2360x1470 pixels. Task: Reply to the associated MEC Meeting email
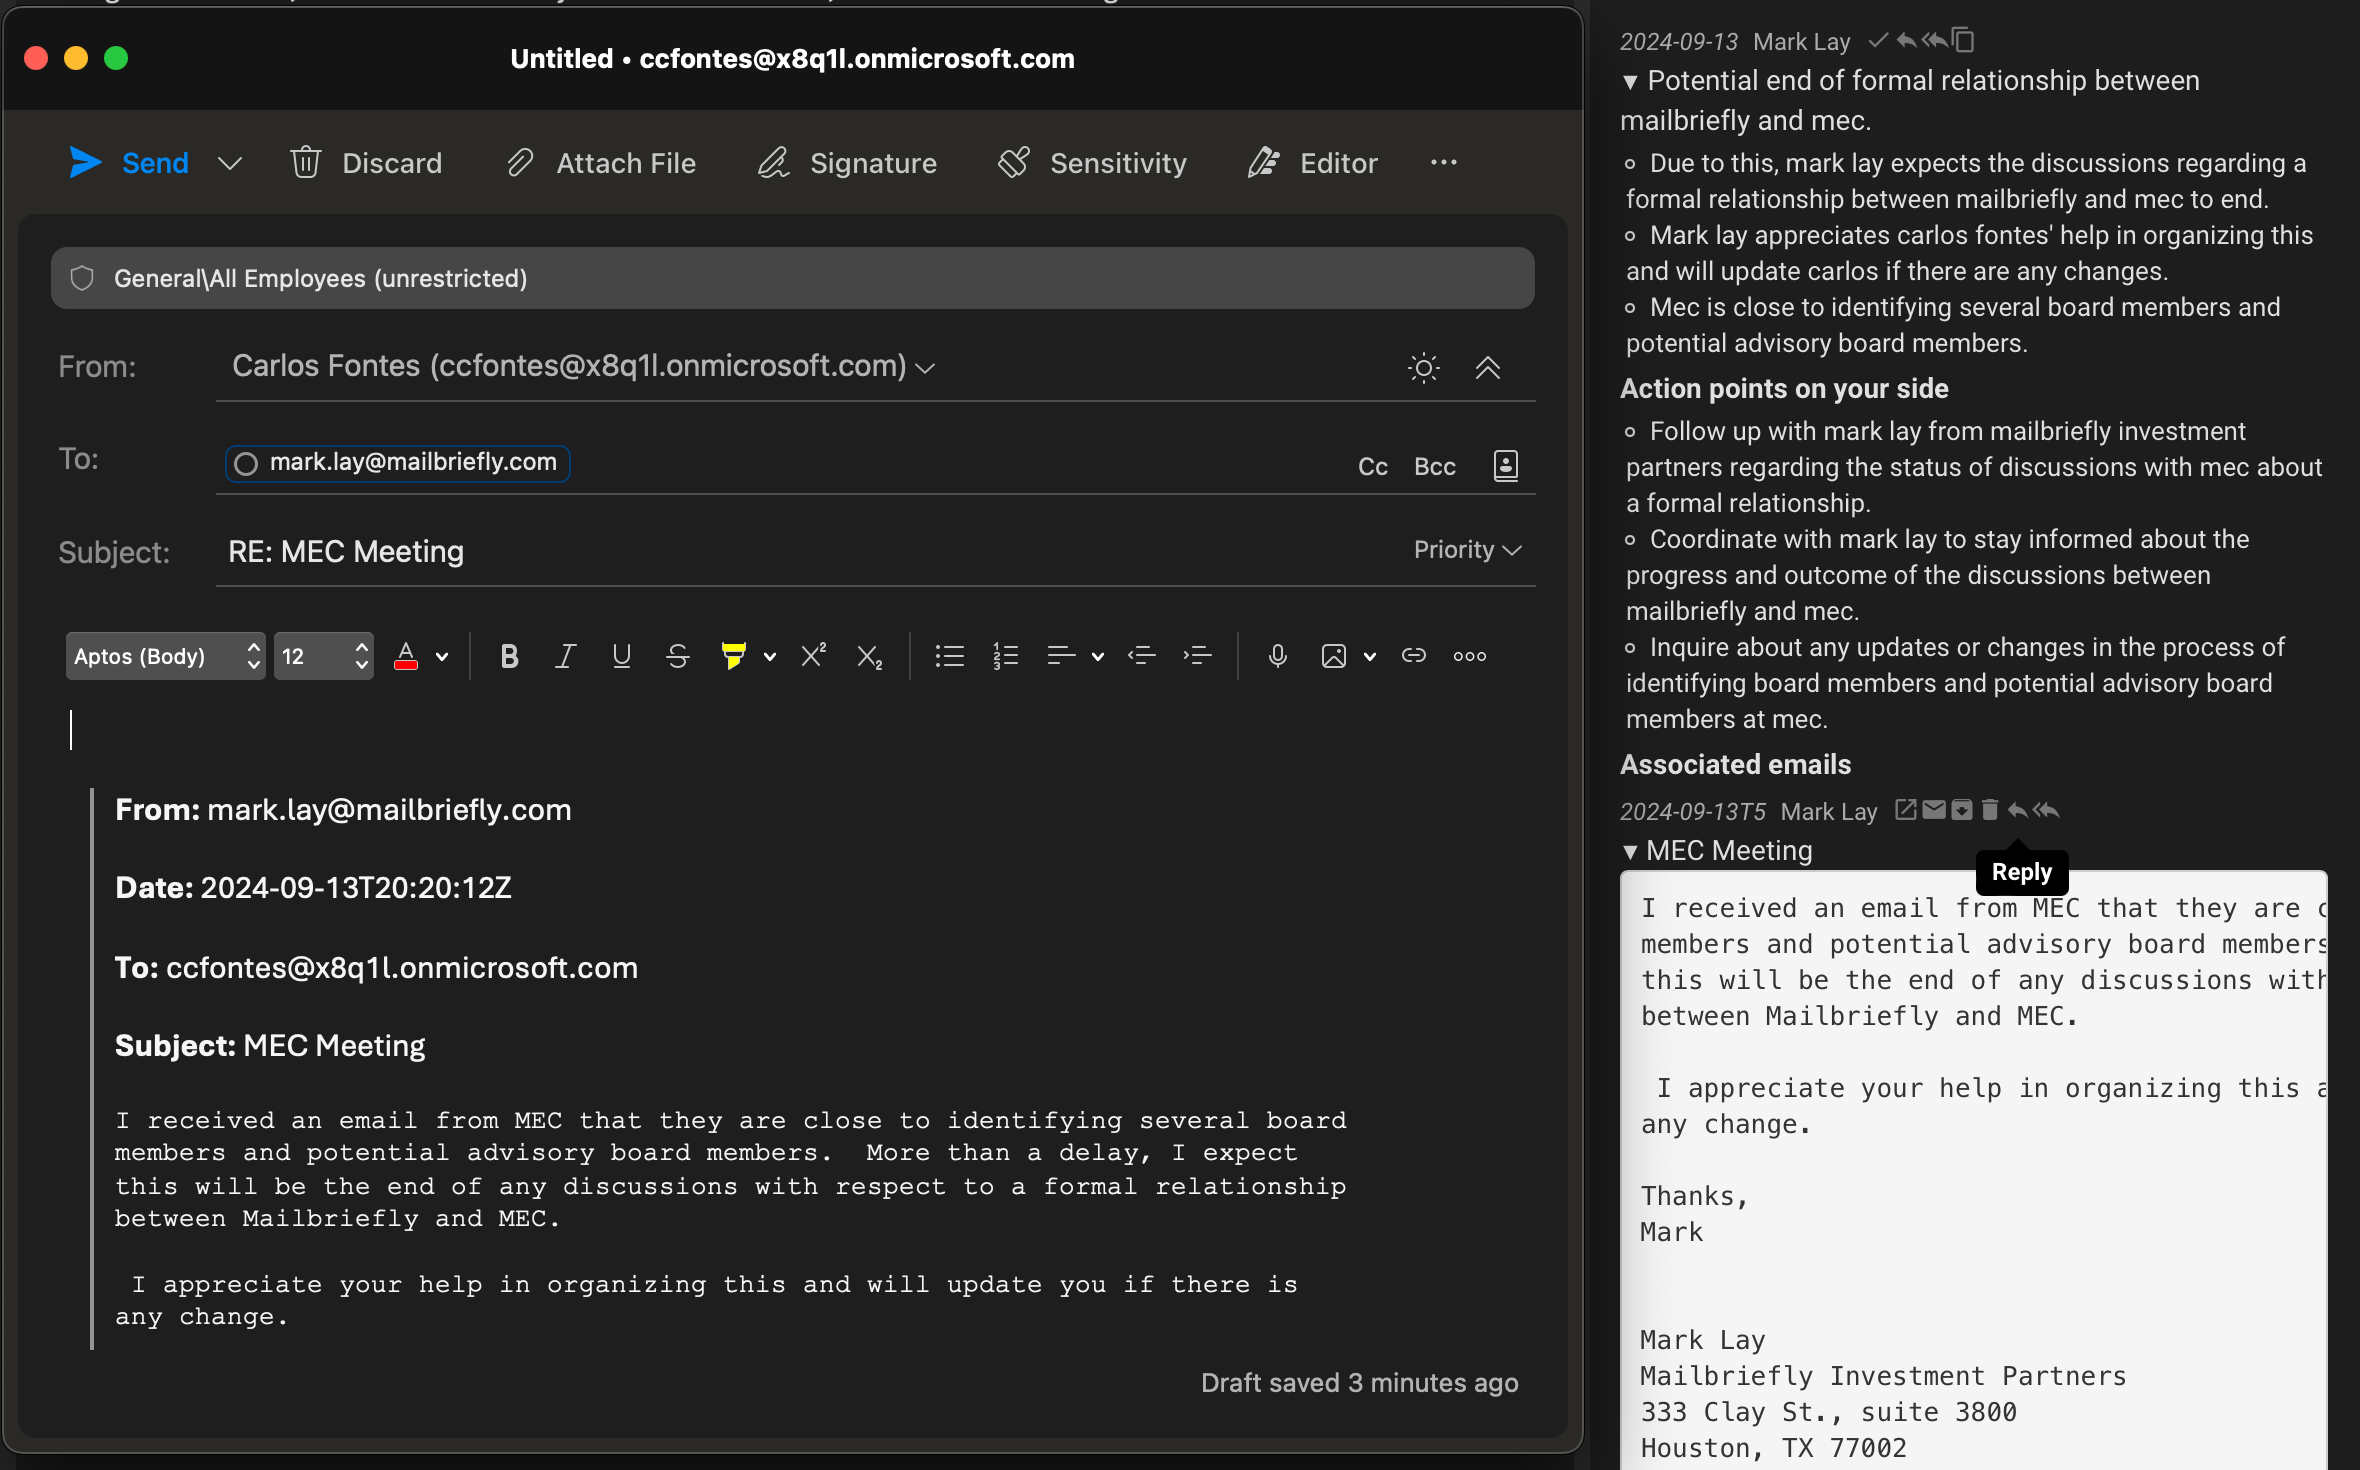[2017, 810]
